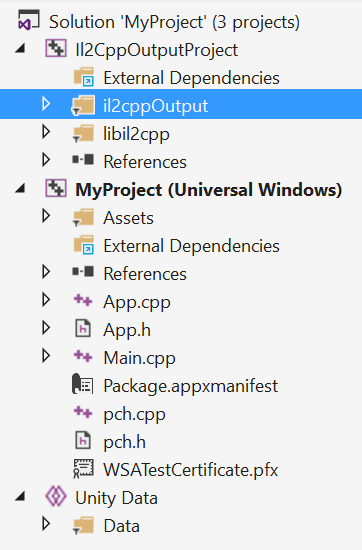The height and width of the screenshot is (550, 362).
Task: Click the C++ file icon for Main.cpp
Action: click(x=83, y=356)
